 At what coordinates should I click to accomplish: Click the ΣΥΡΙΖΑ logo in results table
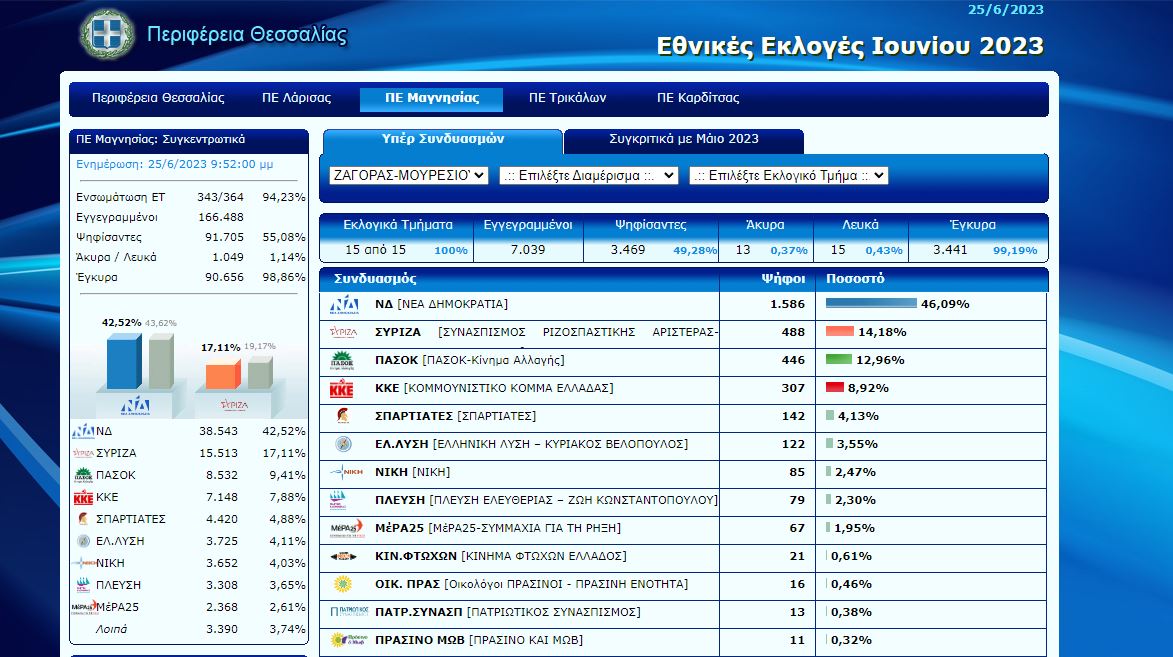tap(343, 332)
